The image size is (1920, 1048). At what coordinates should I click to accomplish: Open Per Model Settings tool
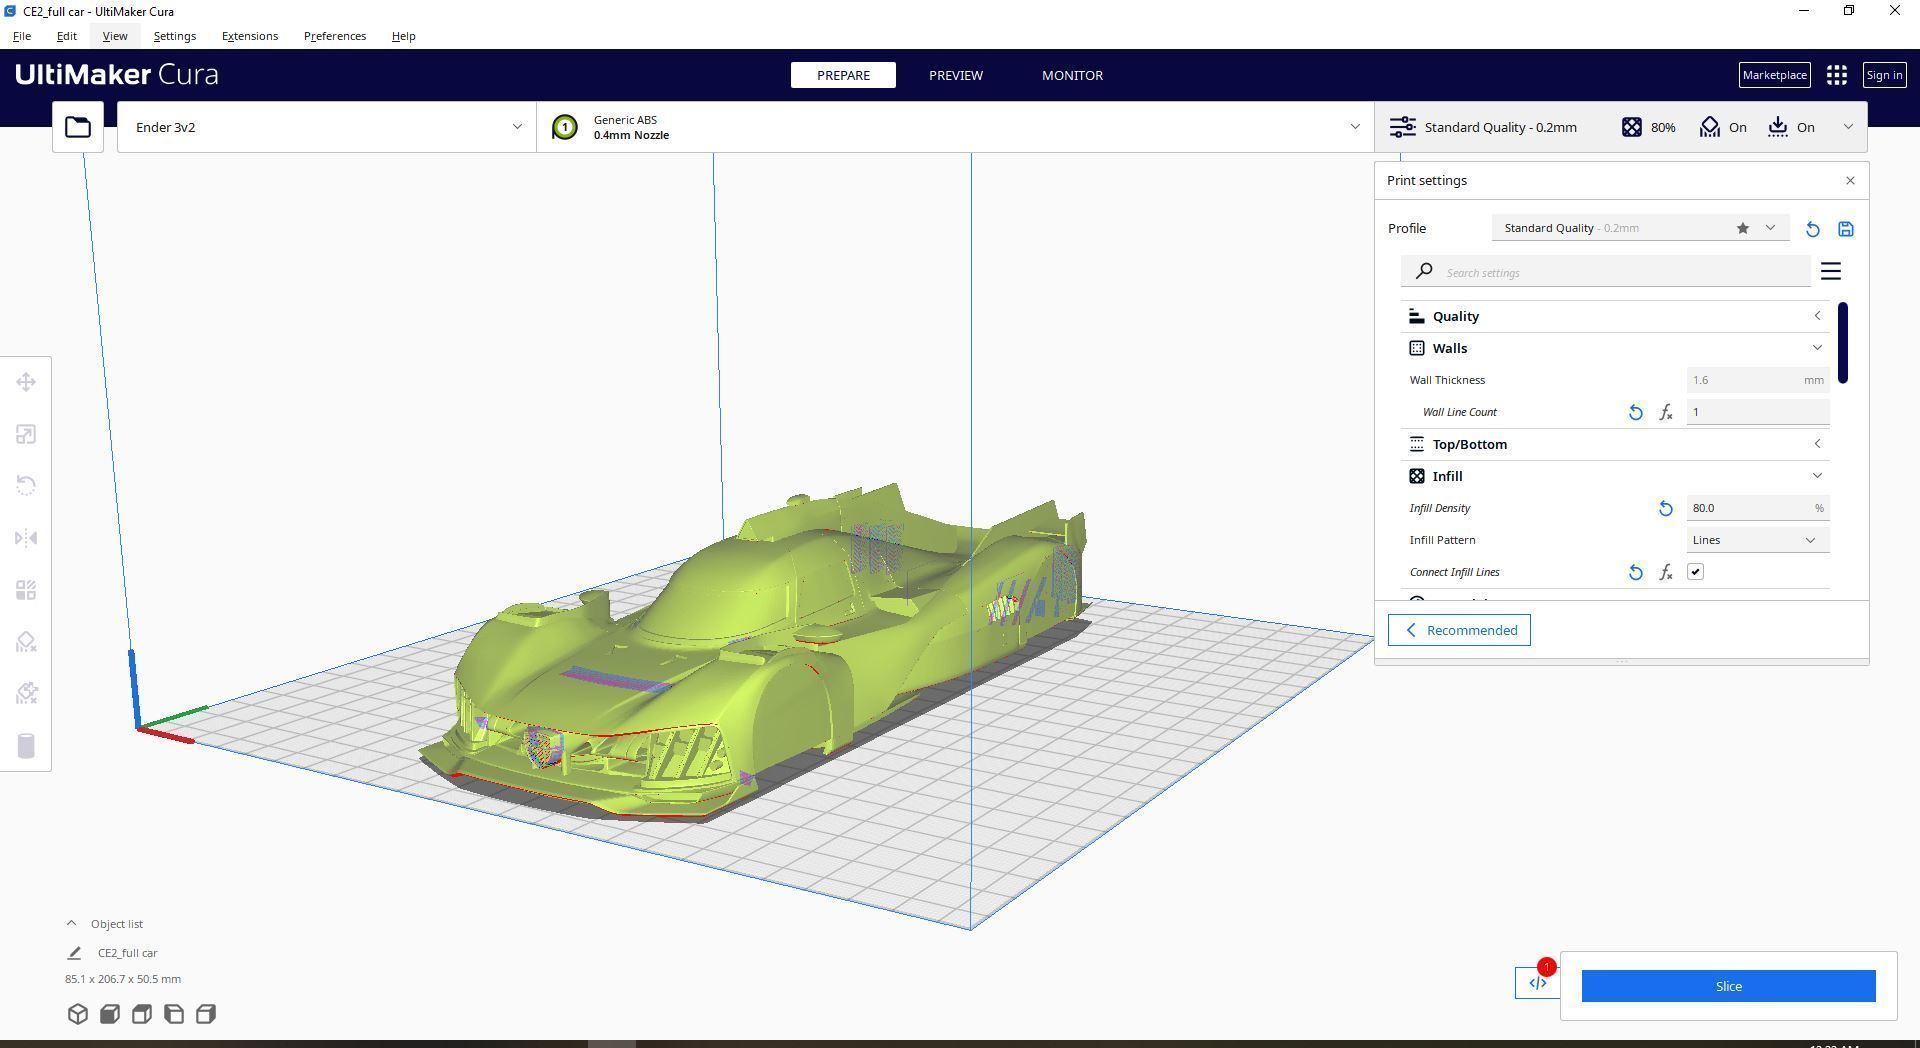pyautogui.click(x=26, y=590)
